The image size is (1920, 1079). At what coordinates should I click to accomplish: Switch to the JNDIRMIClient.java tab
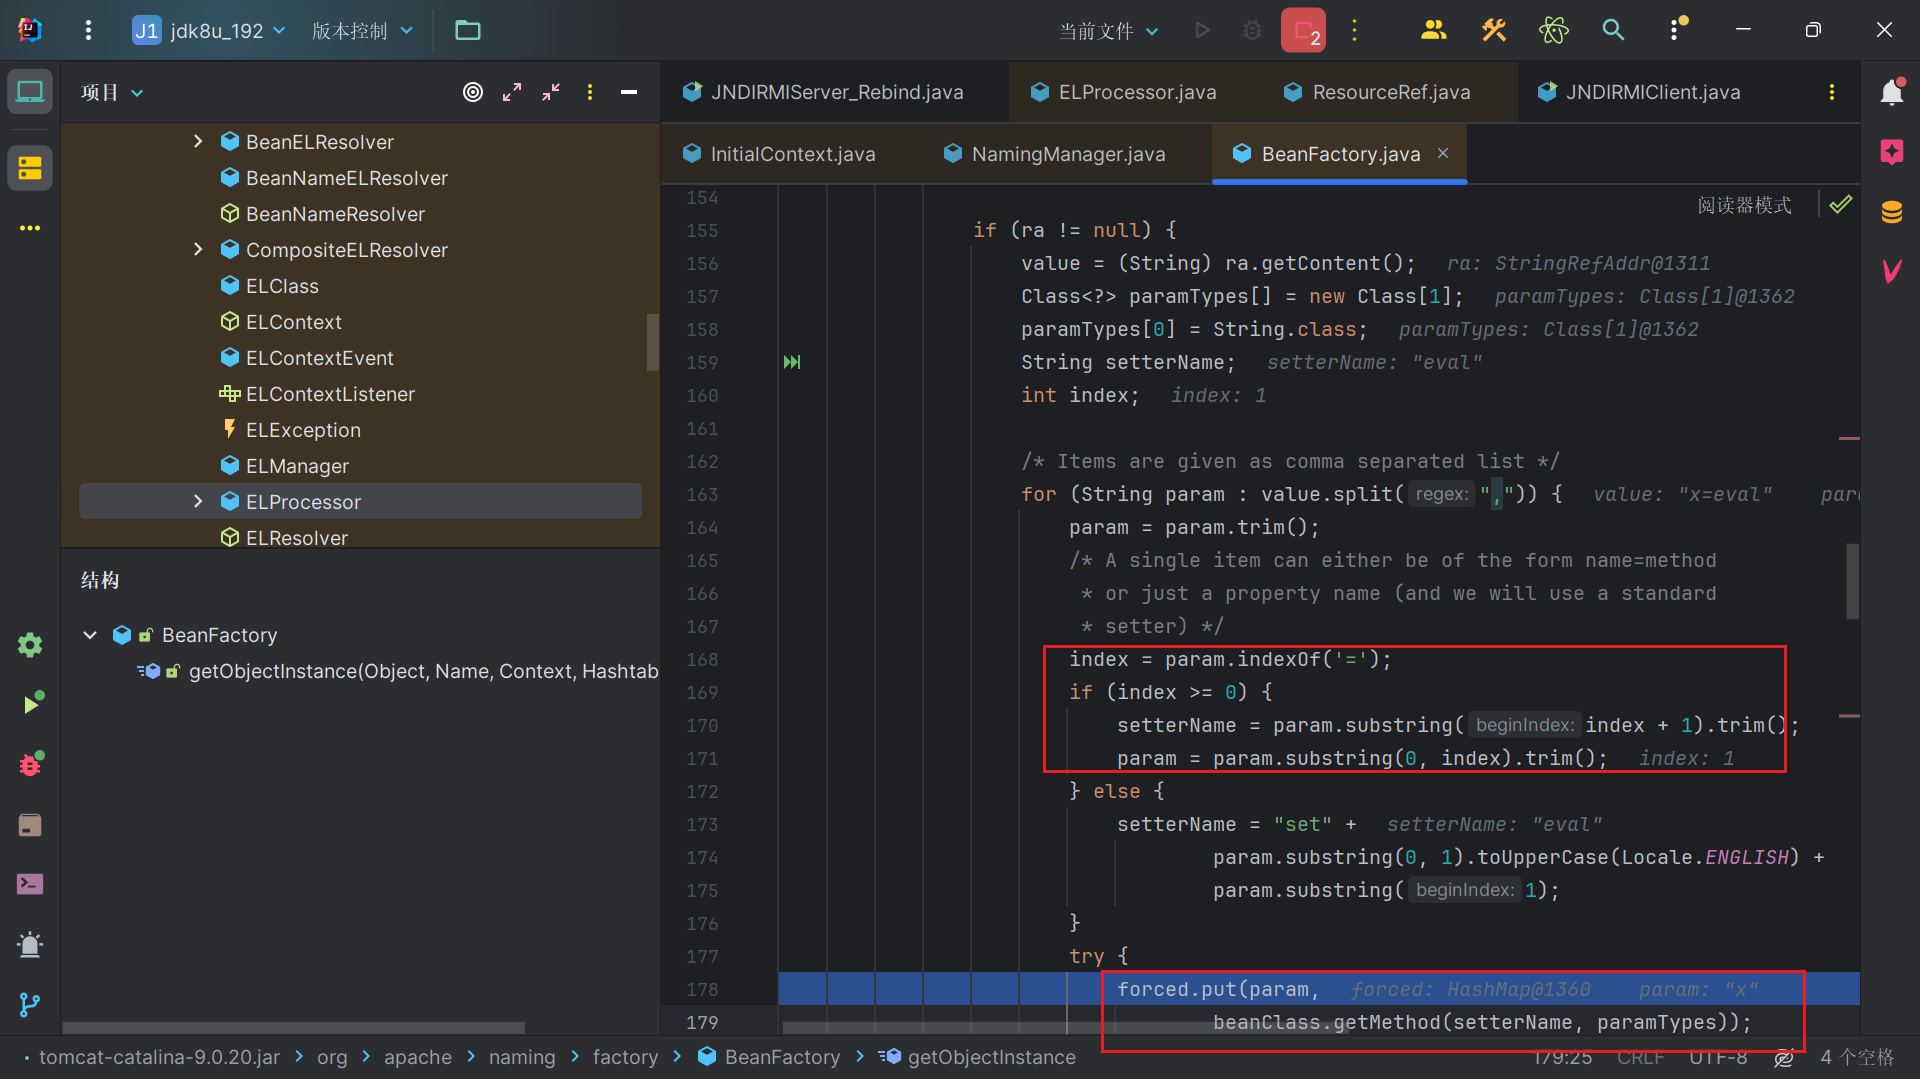(x=1652, y=92)
